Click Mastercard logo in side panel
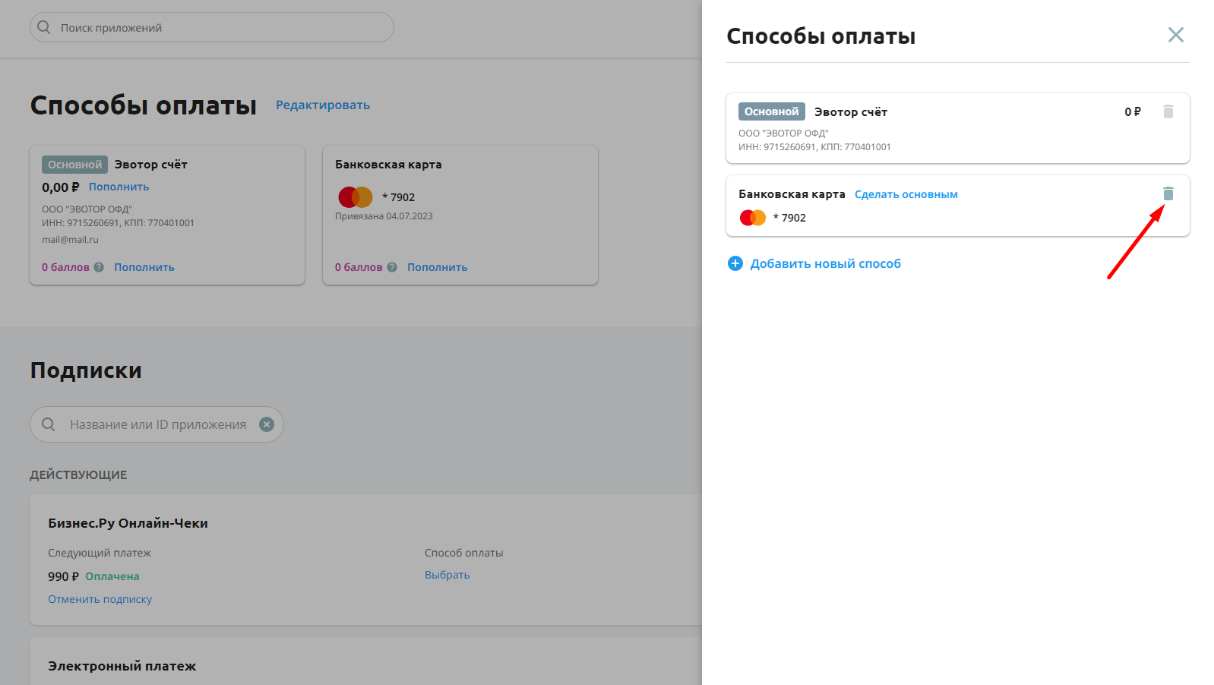This screenshot has width=1214, height=685. (x=752, y=217)
